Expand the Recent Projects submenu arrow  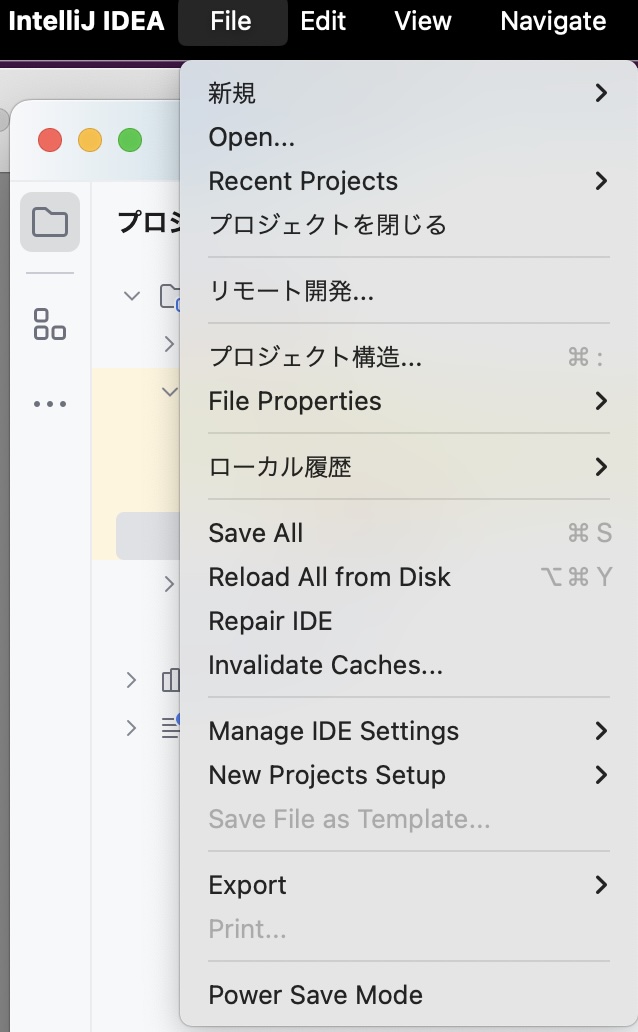600,181
